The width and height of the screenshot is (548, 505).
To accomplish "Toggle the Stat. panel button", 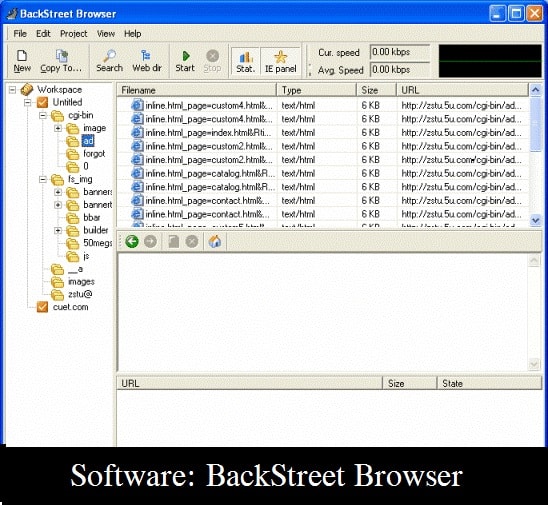I will [x=245, y=61].
